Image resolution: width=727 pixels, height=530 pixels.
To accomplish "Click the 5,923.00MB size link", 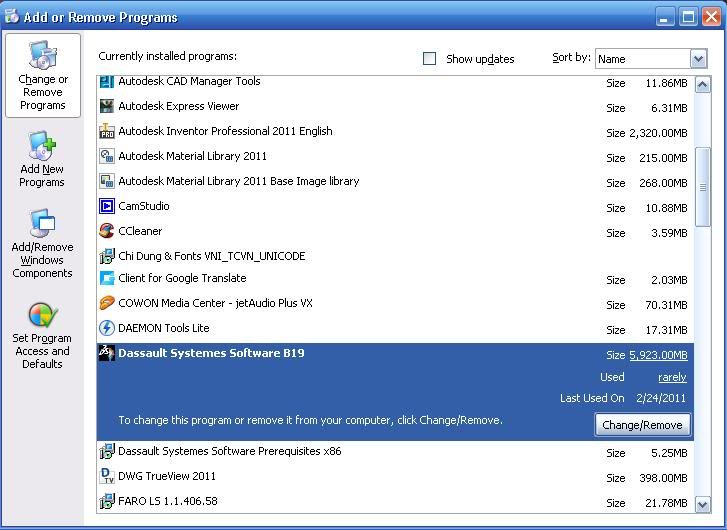I will coord(658,355).
